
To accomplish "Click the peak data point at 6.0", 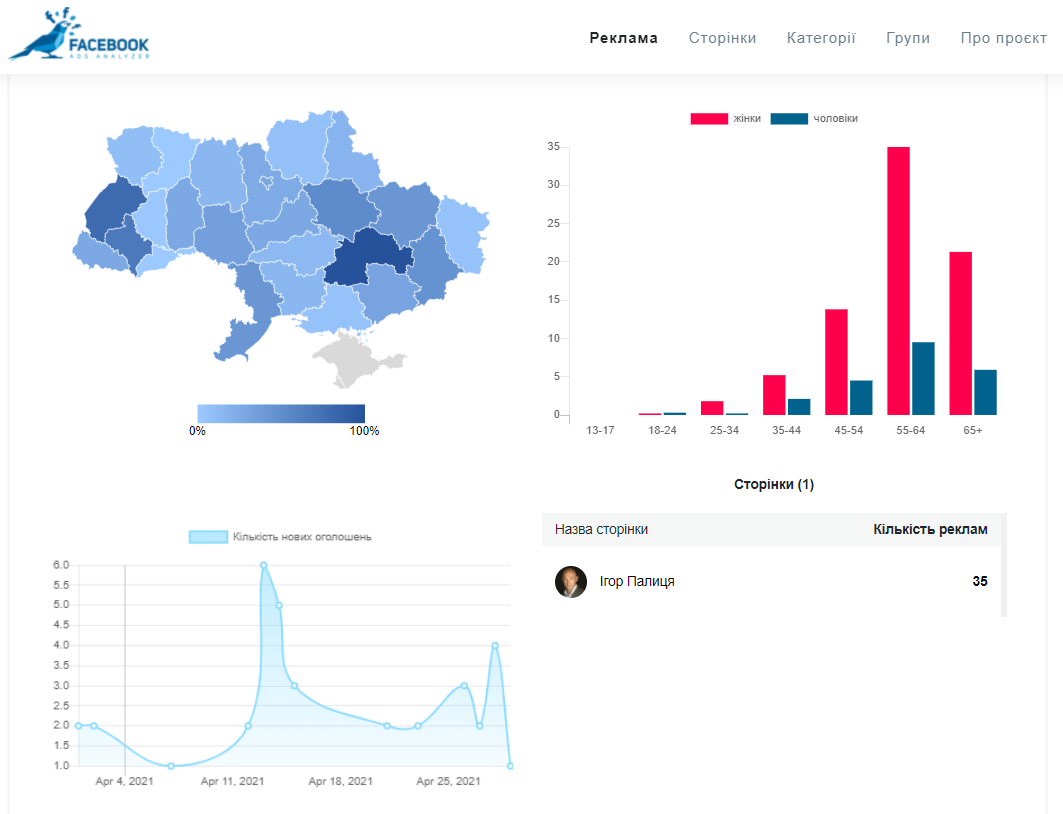I will point(264,565).
